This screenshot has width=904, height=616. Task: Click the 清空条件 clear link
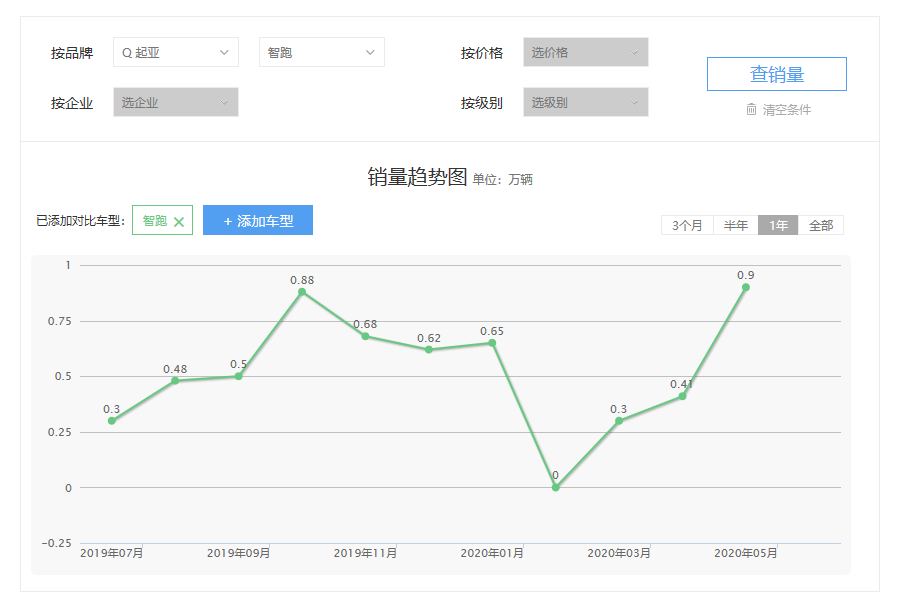click(786, 110)
